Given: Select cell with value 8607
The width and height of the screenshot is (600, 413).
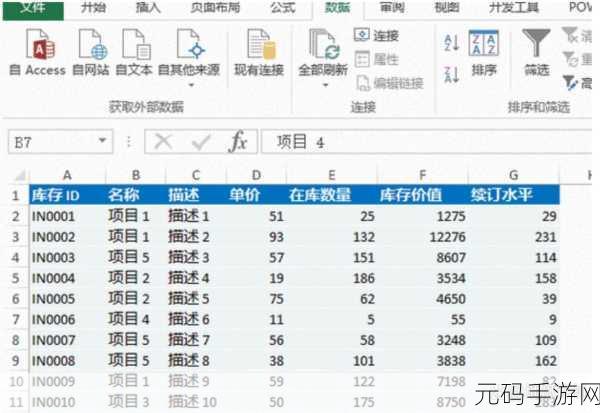Looking at the screenshot, I should point(422,257).
